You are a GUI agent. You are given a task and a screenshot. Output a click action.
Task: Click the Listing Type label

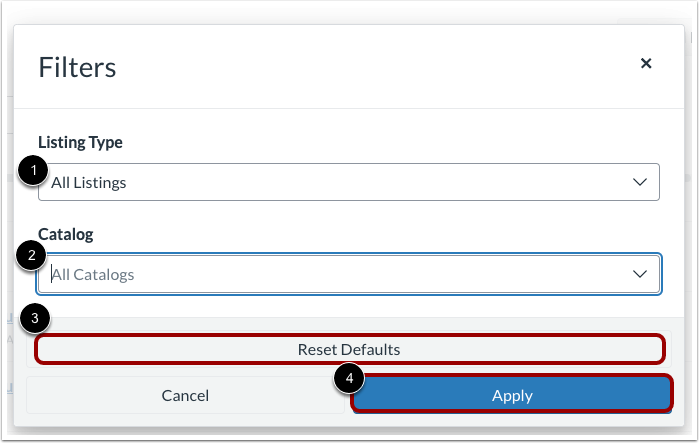80,142
